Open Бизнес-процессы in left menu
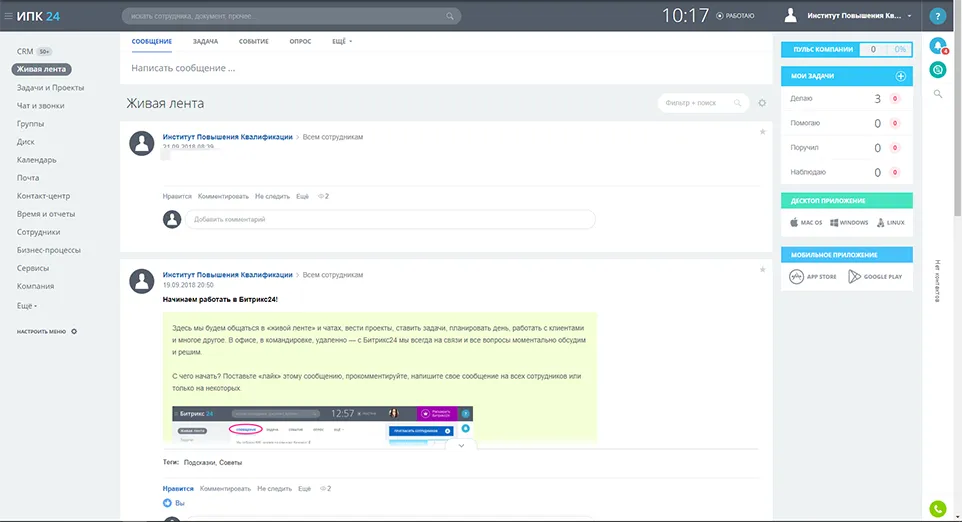This screenshot has height=522, width=962. coord(48,250)
